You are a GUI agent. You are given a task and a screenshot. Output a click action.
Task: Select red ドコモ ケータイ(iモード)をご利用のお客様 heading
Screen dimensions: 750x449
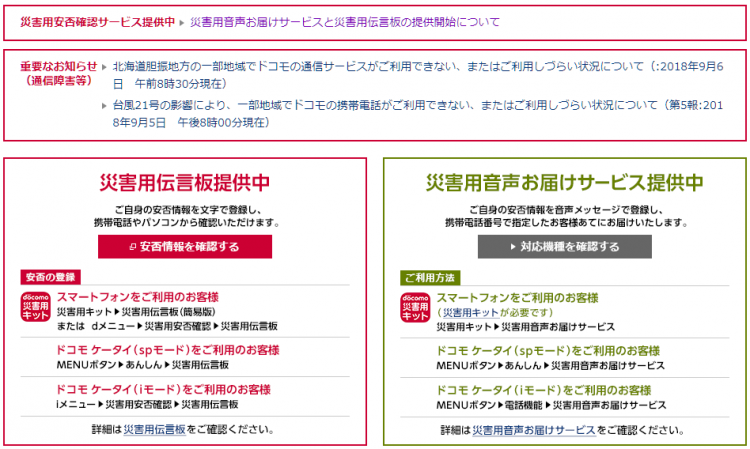[164, 390]
